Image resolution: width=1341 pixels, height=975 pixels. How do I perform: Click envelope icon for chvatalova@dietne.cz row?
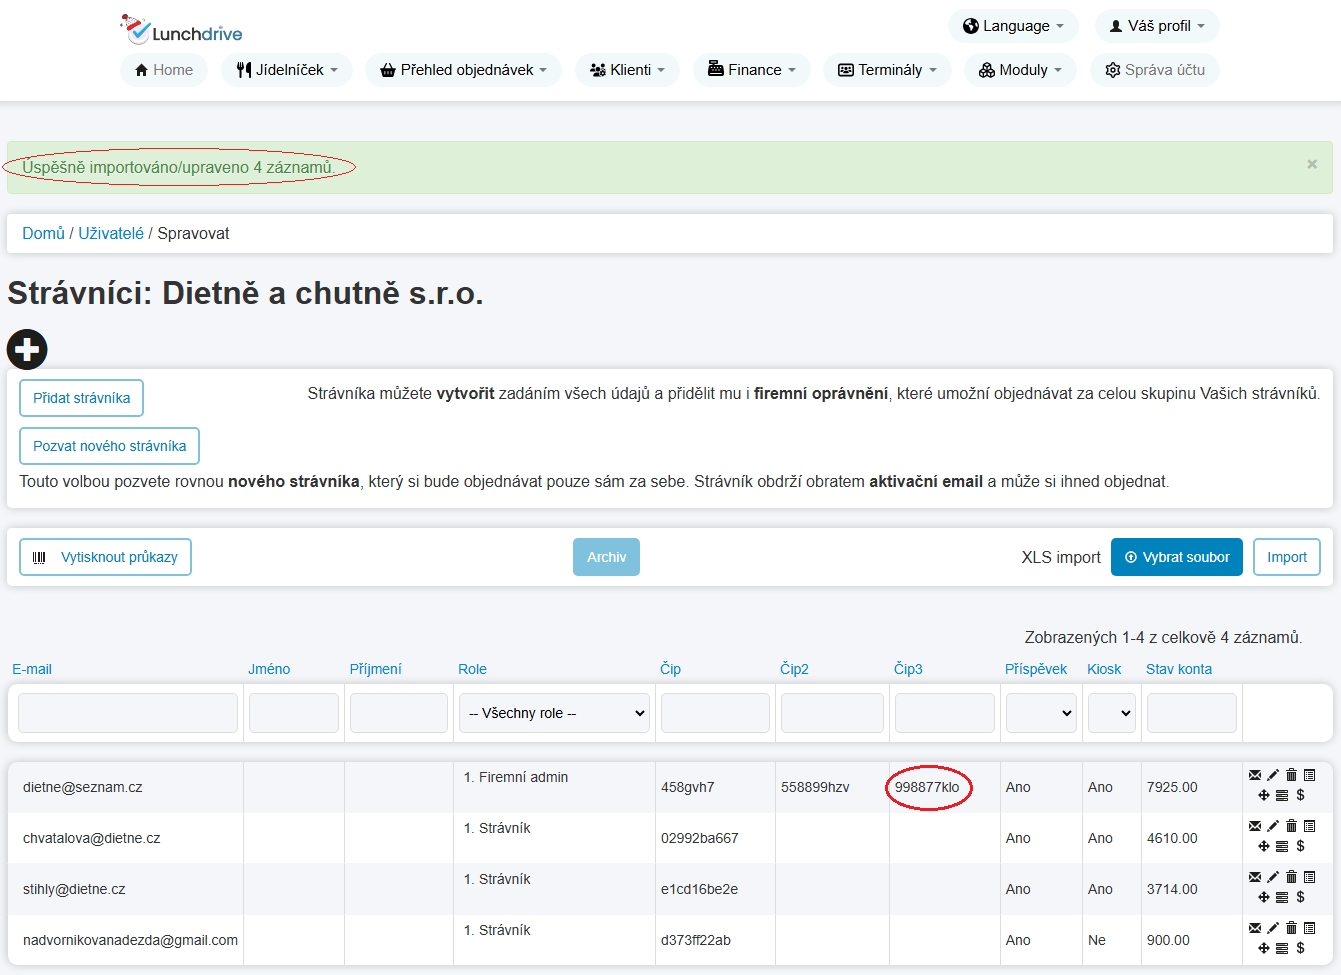pyautogui.click(x=1255, y=826)
